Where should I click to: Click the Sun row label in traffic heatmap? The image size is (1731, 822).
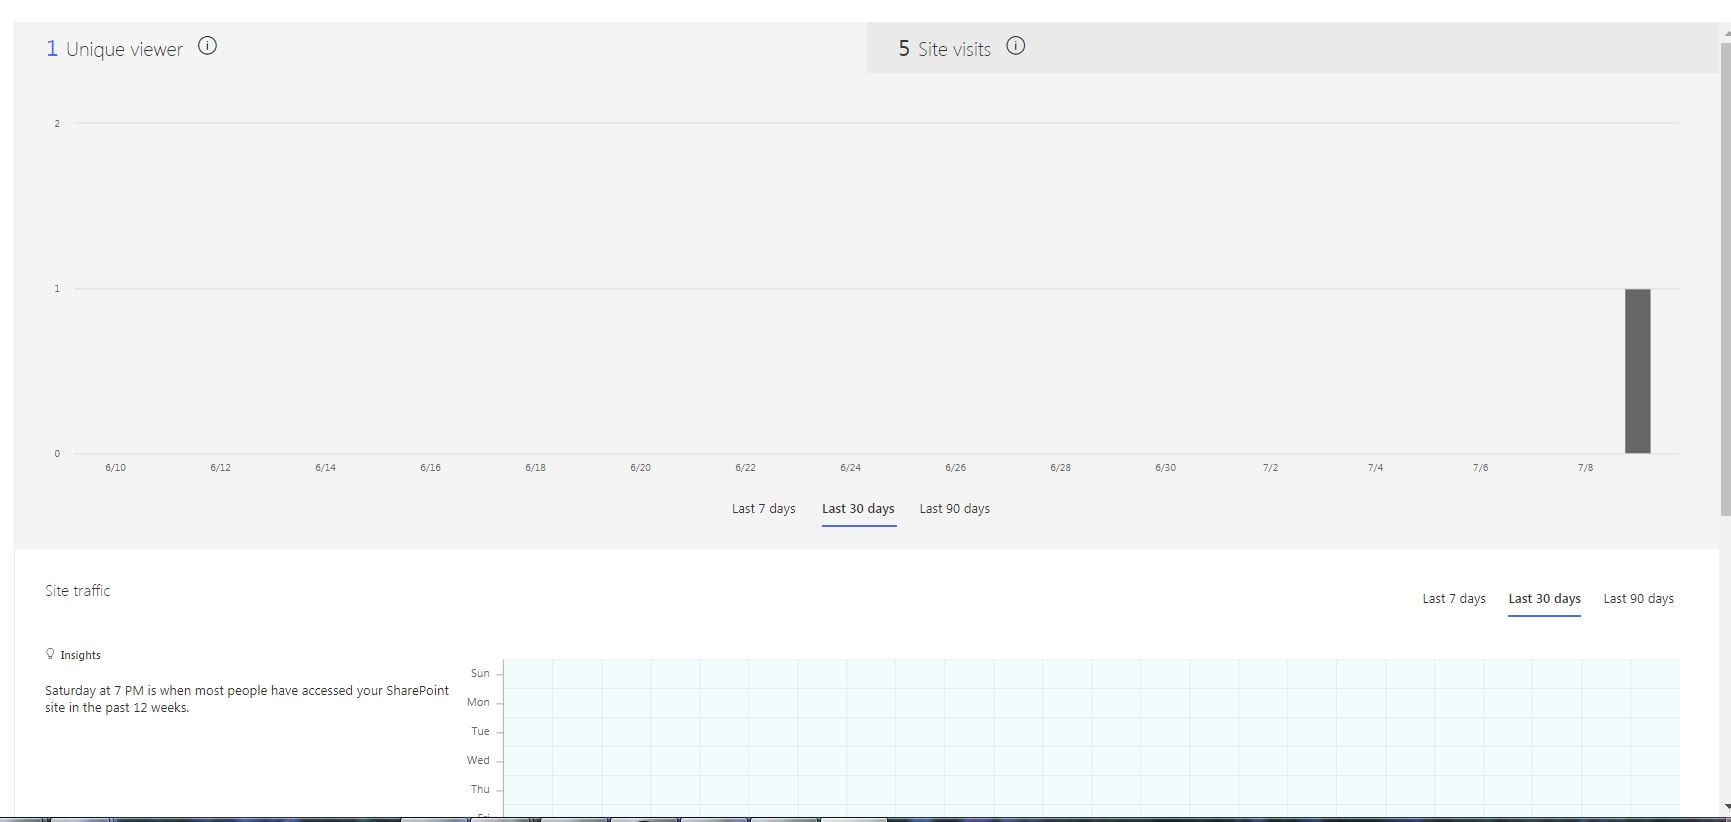(x=480, y=673)
